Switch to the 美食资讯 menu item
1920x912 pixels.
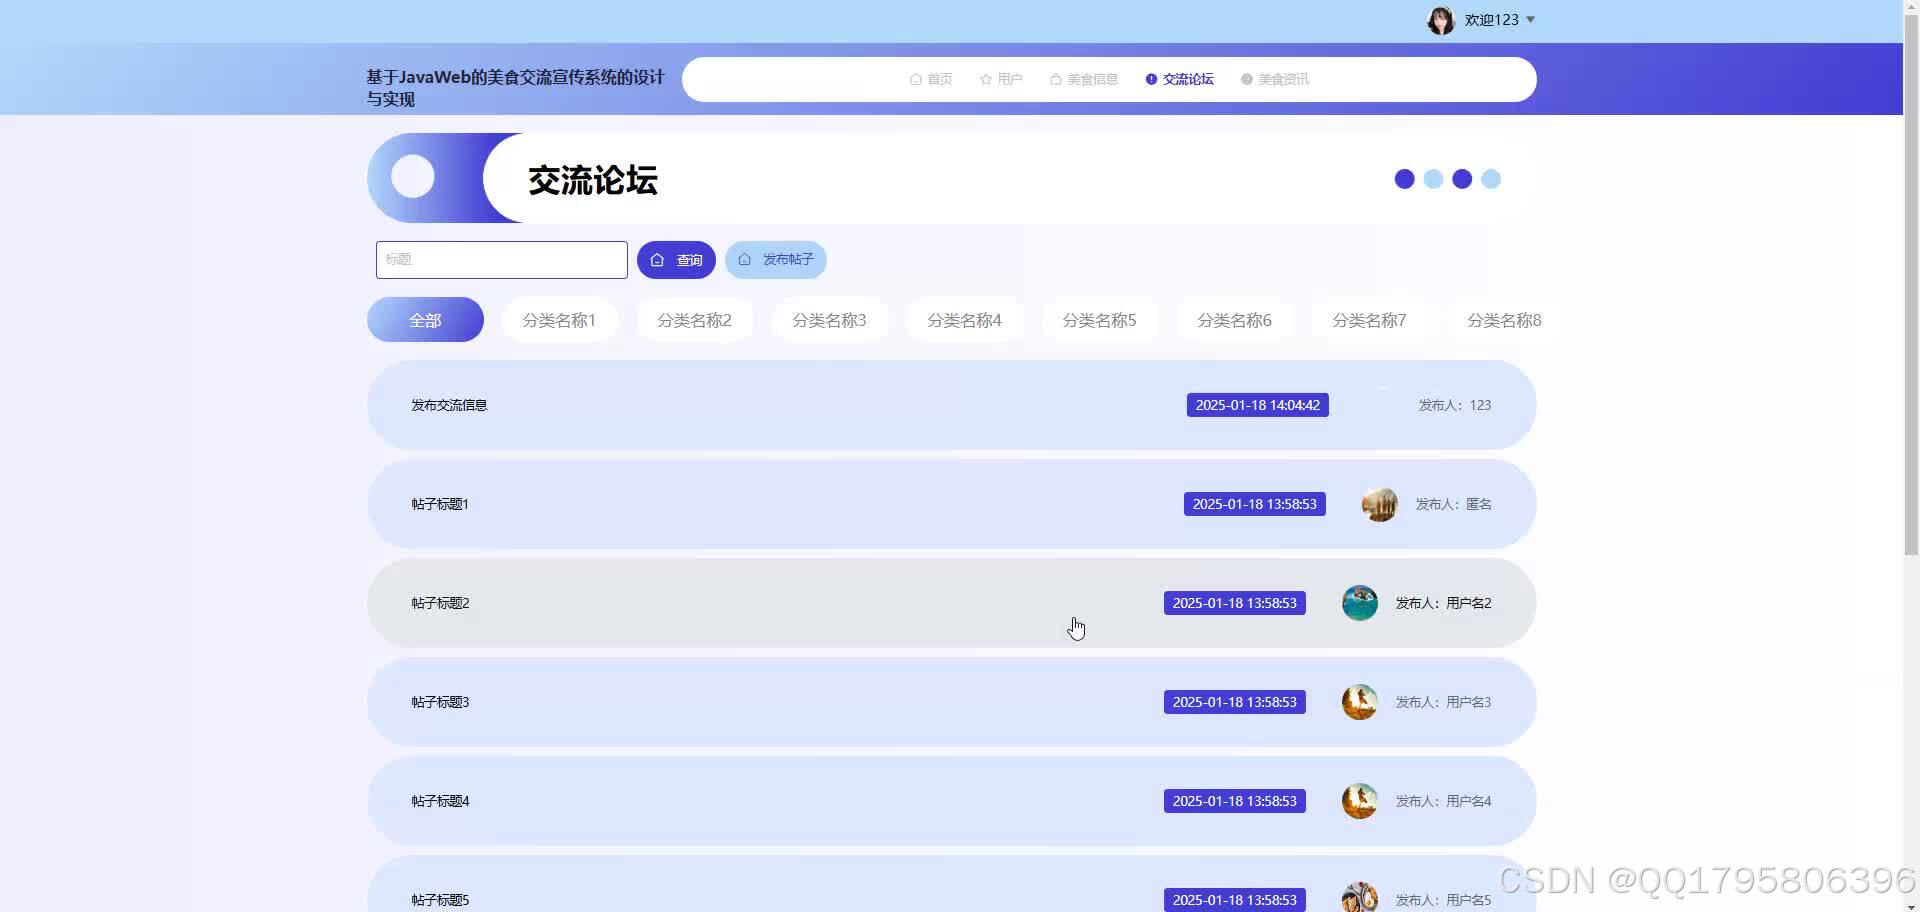click(x=1283, y=79)
